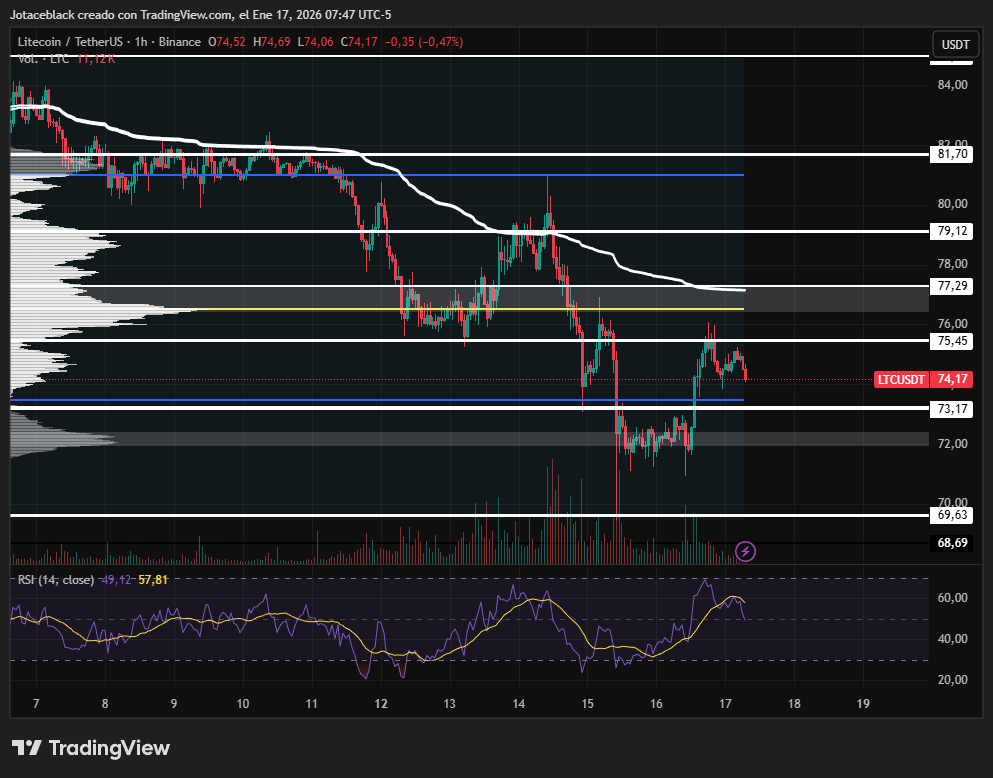This screenshot has width=993, height=778.
Task: Click date 7 on the time axis
Action: (x=36, y=704)
